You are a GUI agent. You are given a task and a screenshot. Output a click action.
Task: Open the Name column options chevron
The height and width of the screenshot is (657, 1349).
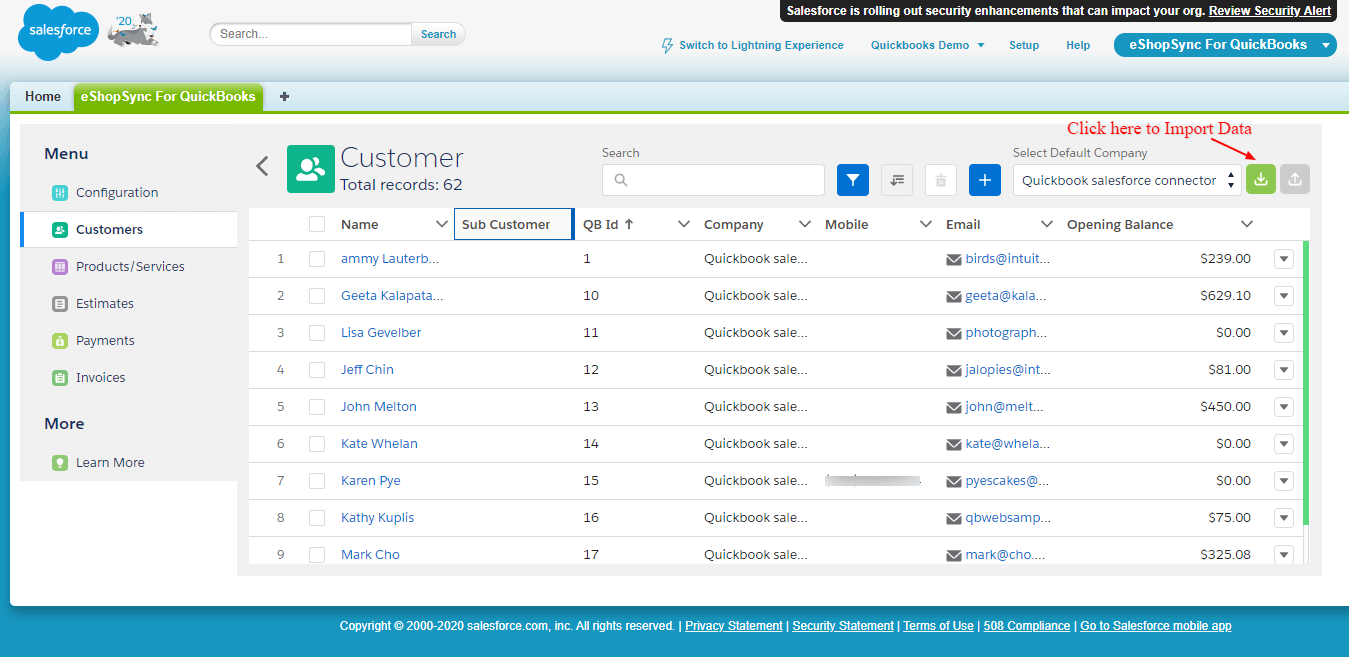[x=441, y=224]
